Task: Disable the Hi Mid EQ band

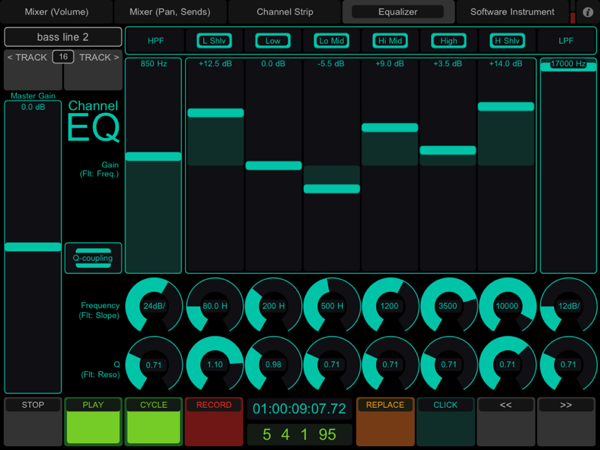Action: coord(391,41)
